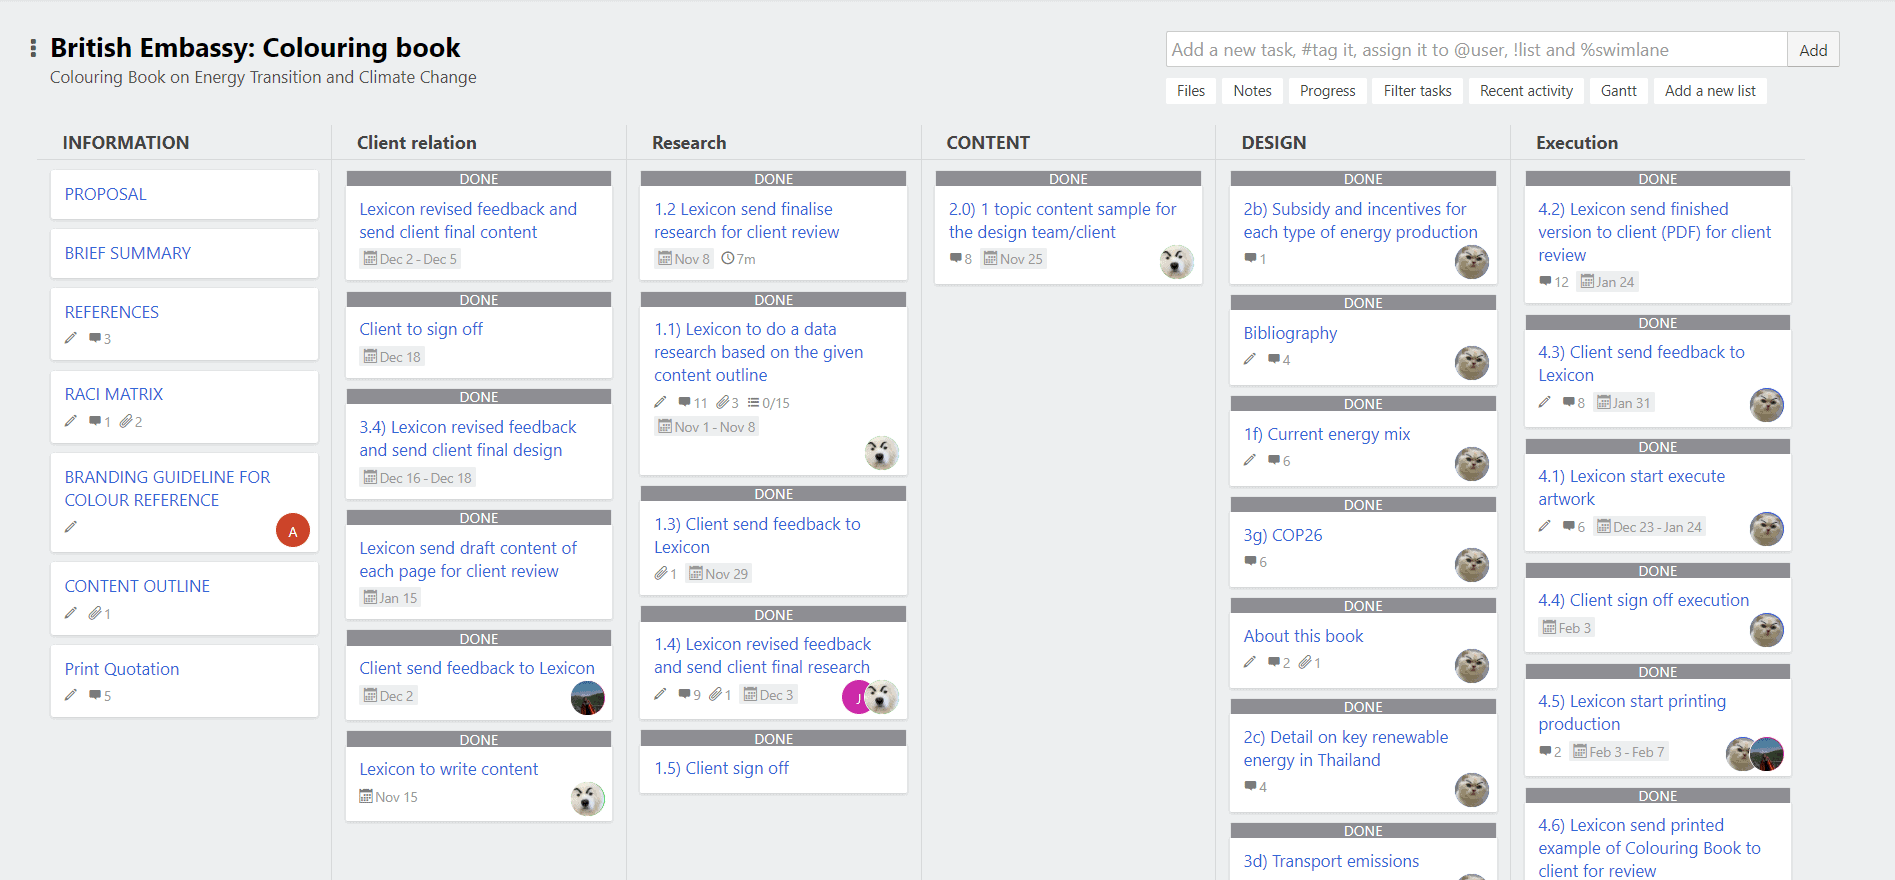1895x880 pixels.
Task: Open the Files tab
Action: click(1191, 91)
